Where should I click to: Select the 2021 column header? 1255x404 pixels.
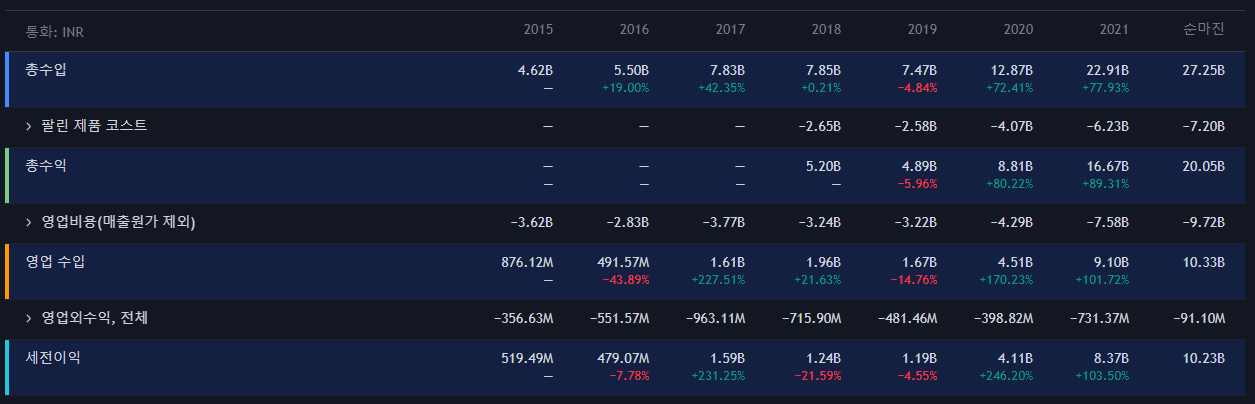[1114, 30]
